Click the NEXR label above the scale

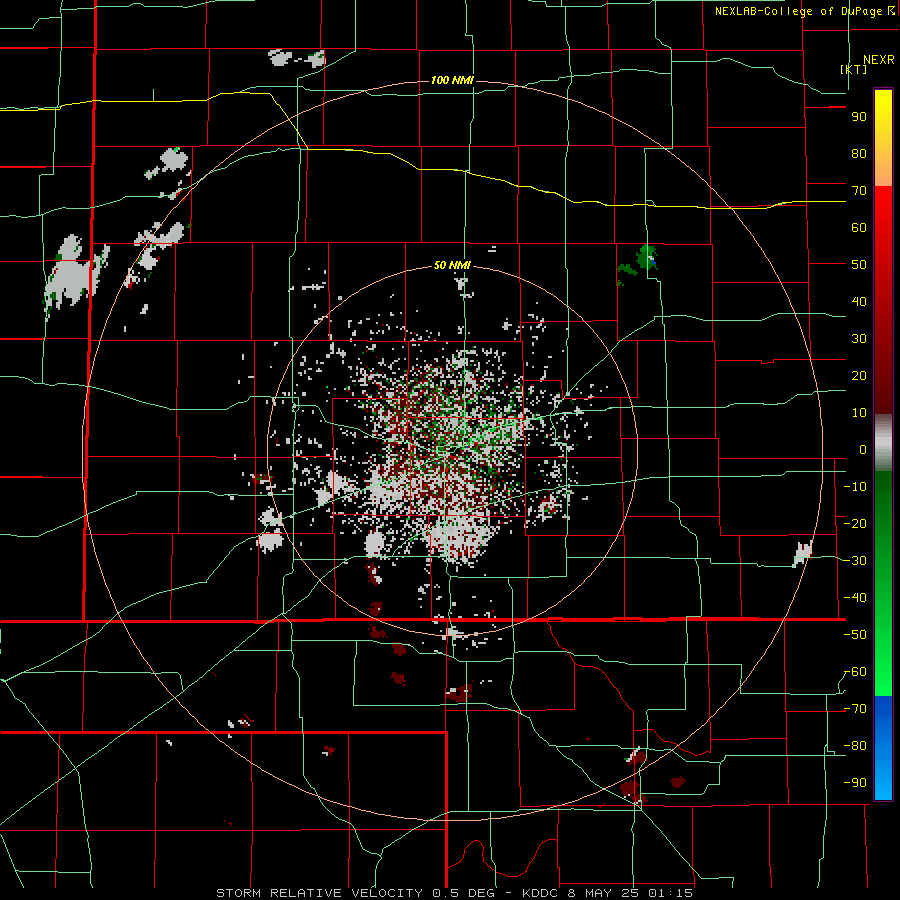pyautogui.click(x=878, y=60)
